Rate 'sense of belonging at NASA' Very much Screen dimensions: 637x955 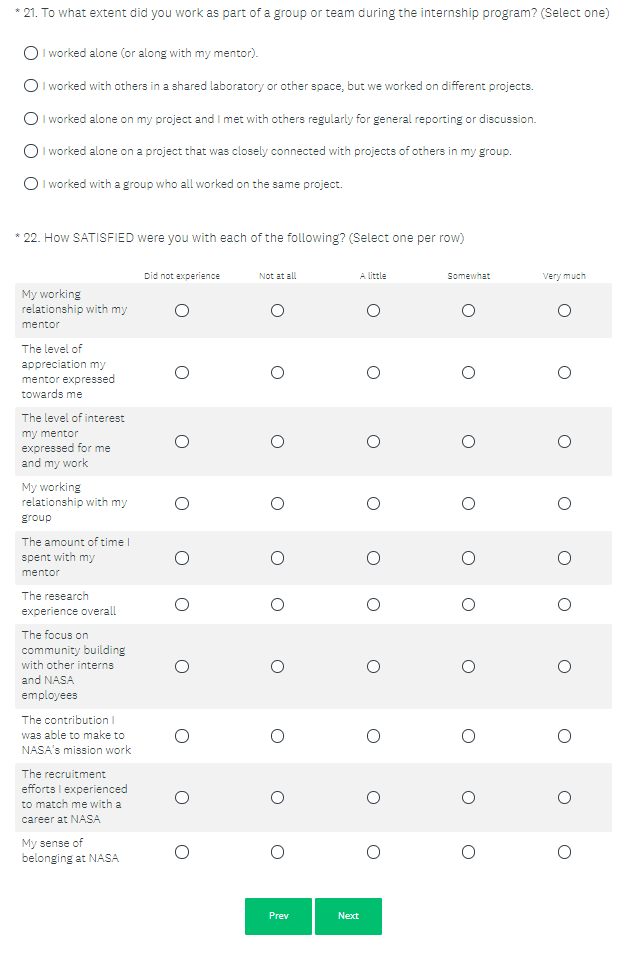click(564, 852)
